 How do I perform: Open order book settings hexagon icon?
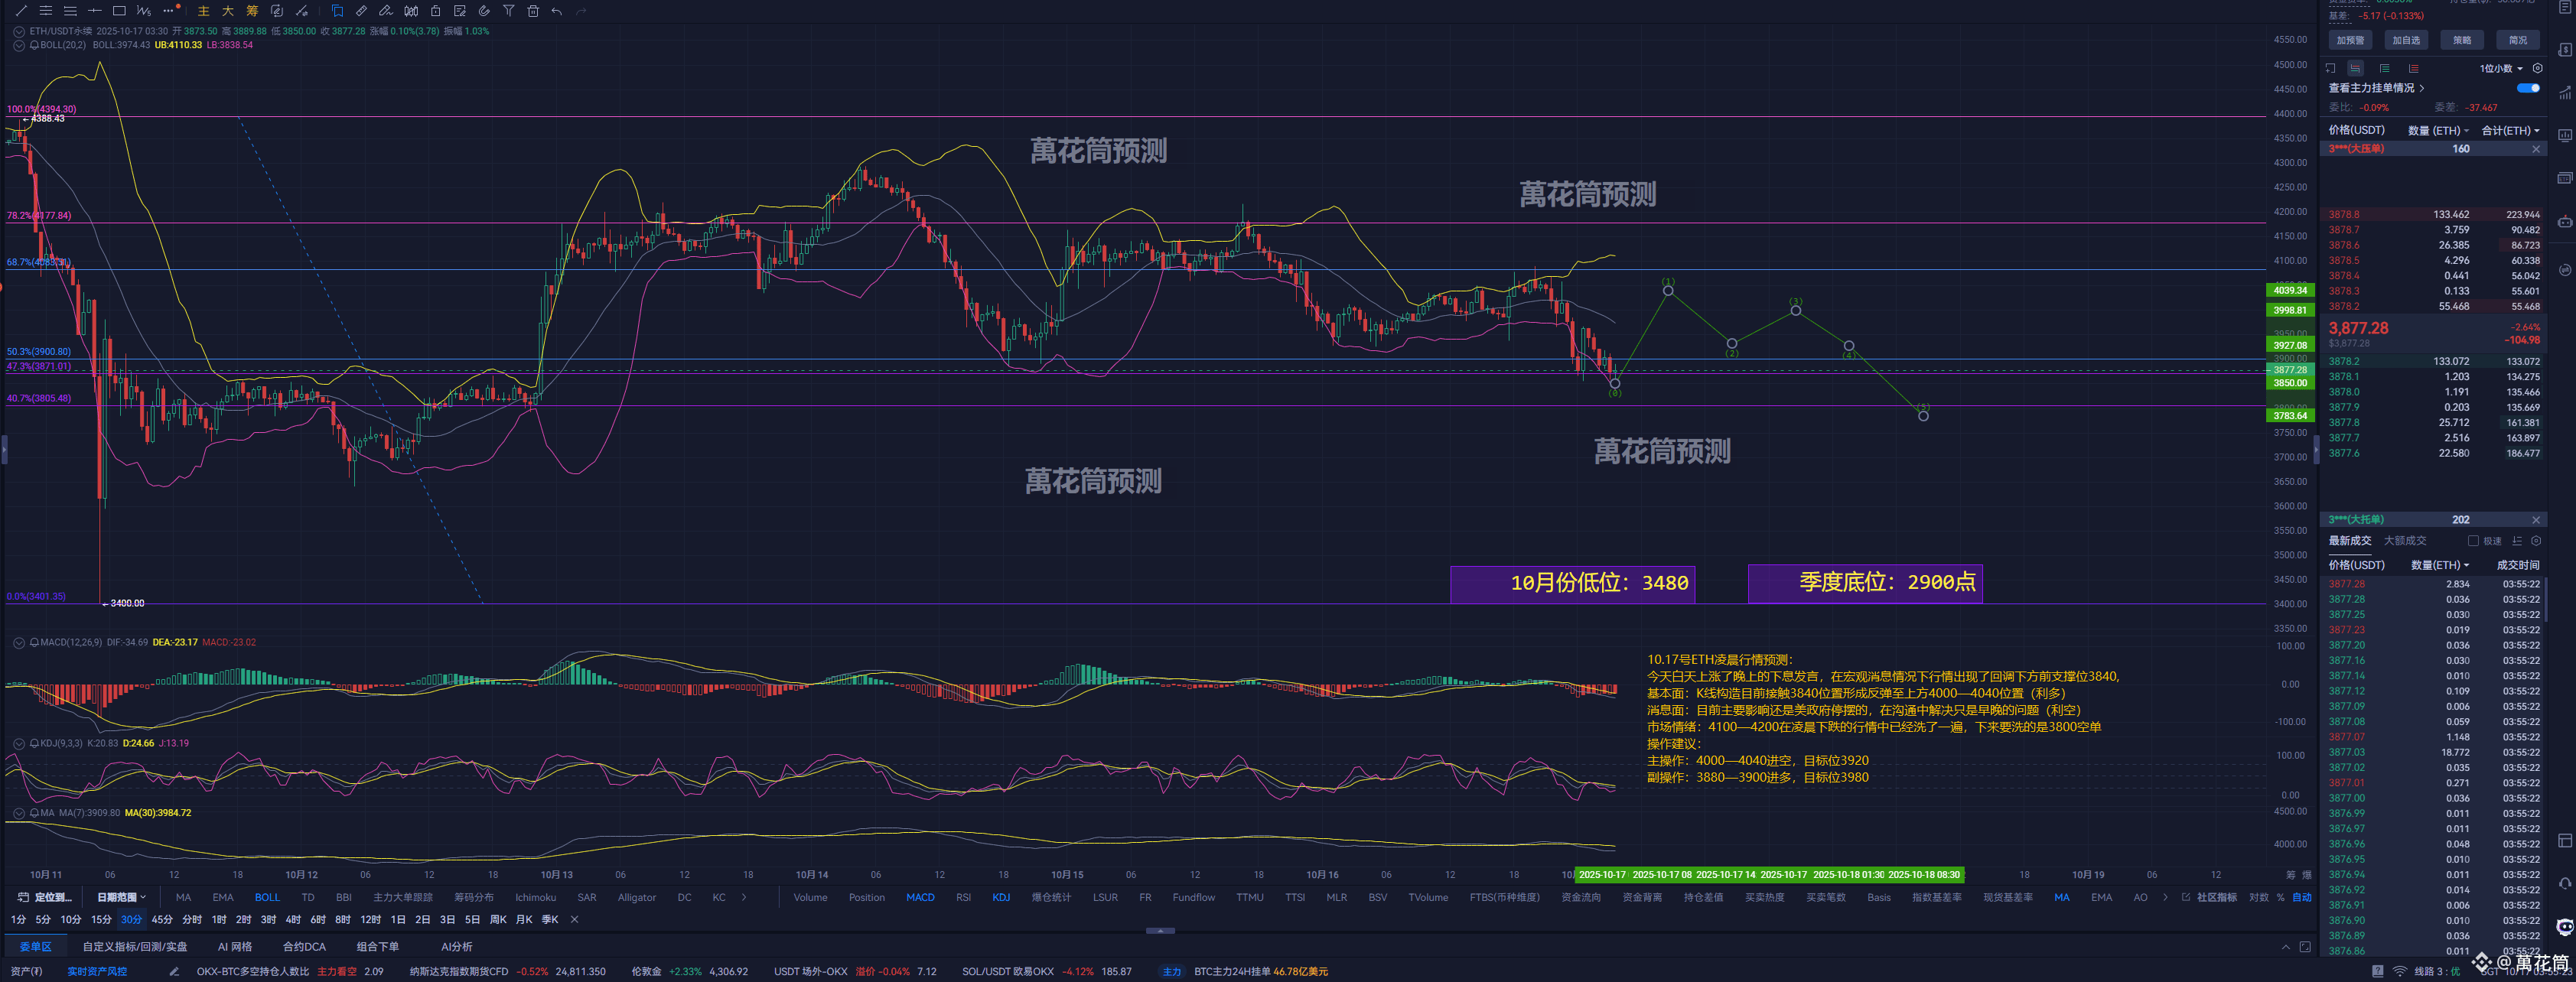[x=2537, y=69]
